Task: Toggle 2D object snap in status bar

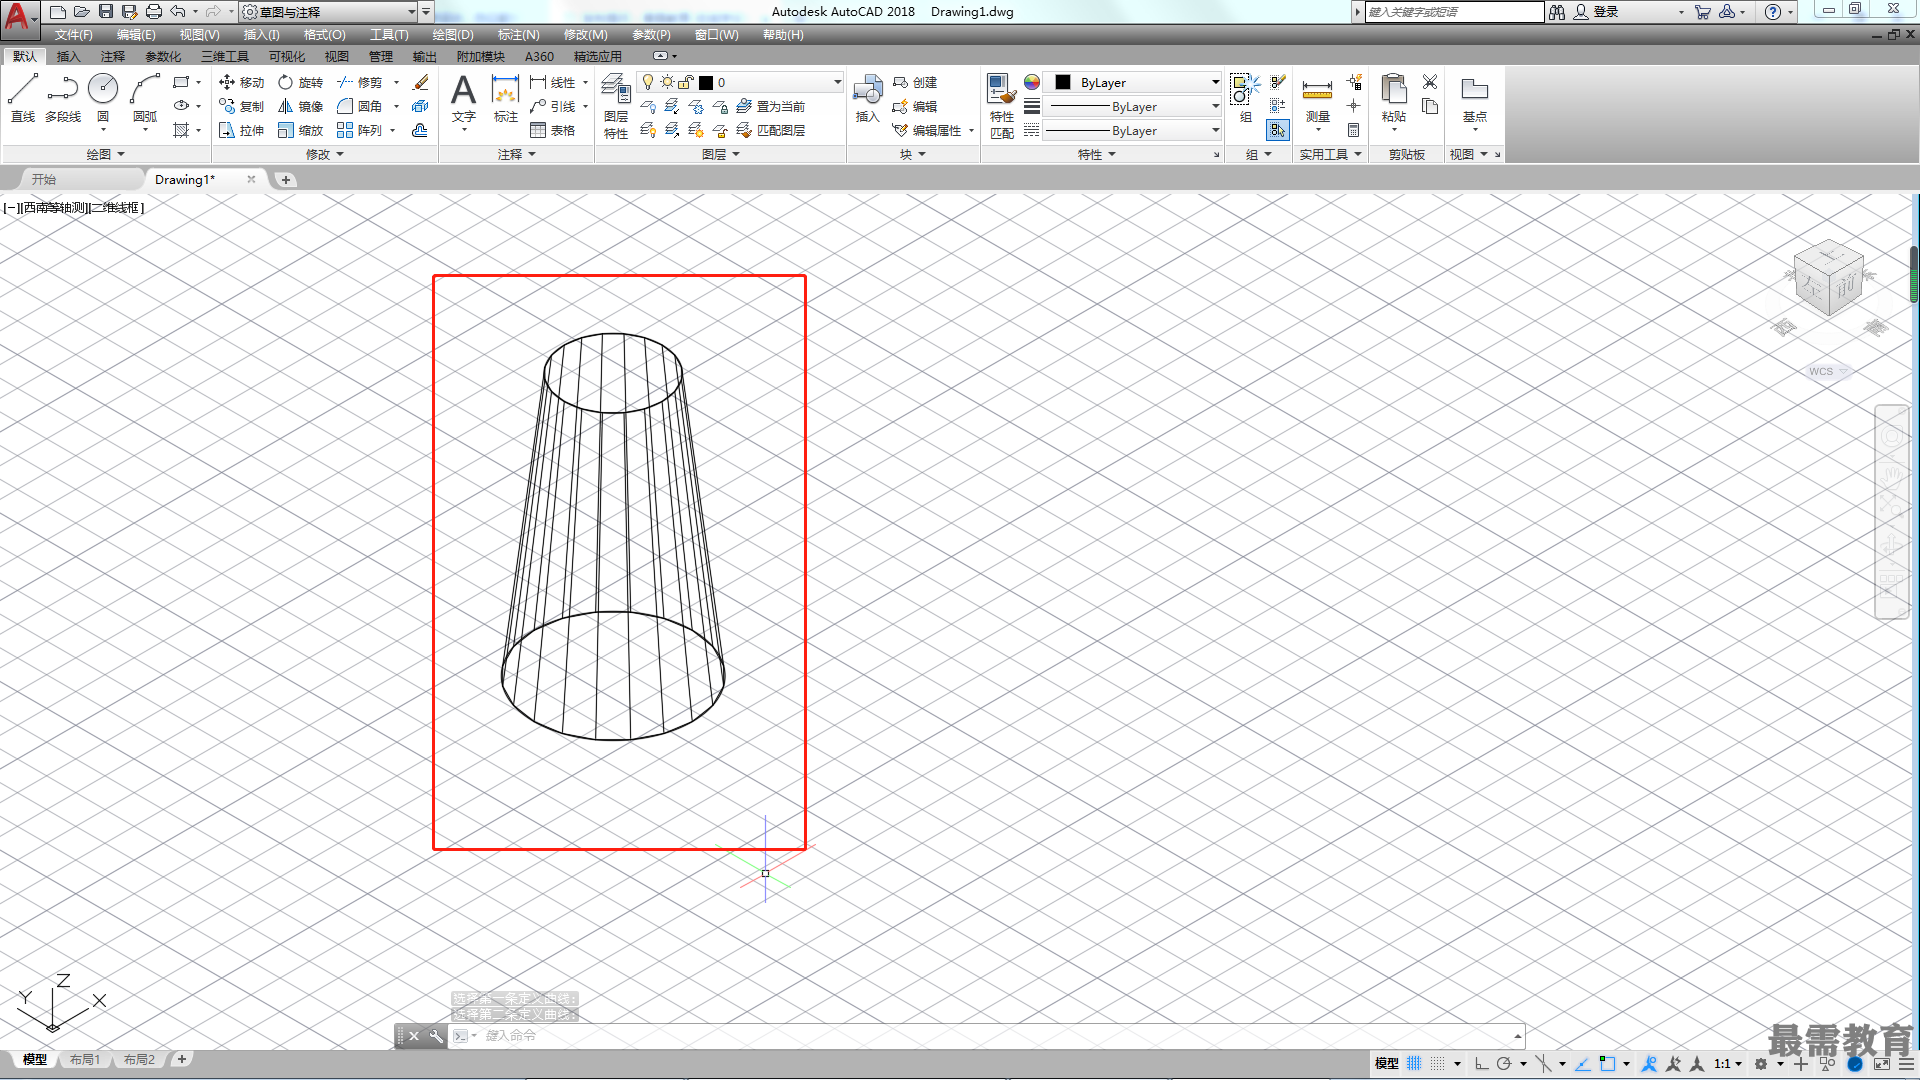Action: click(x=1607, y=1063)
